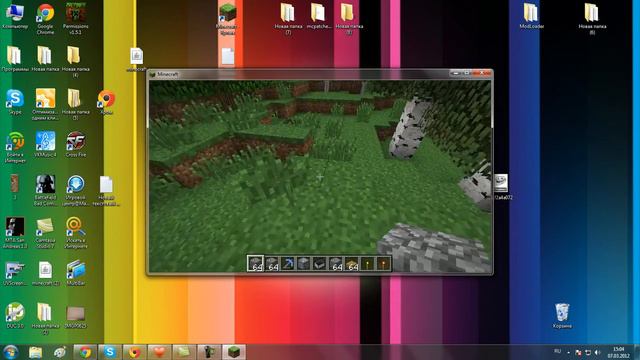Open the Новая папка (6) folder

pos(592,19)
